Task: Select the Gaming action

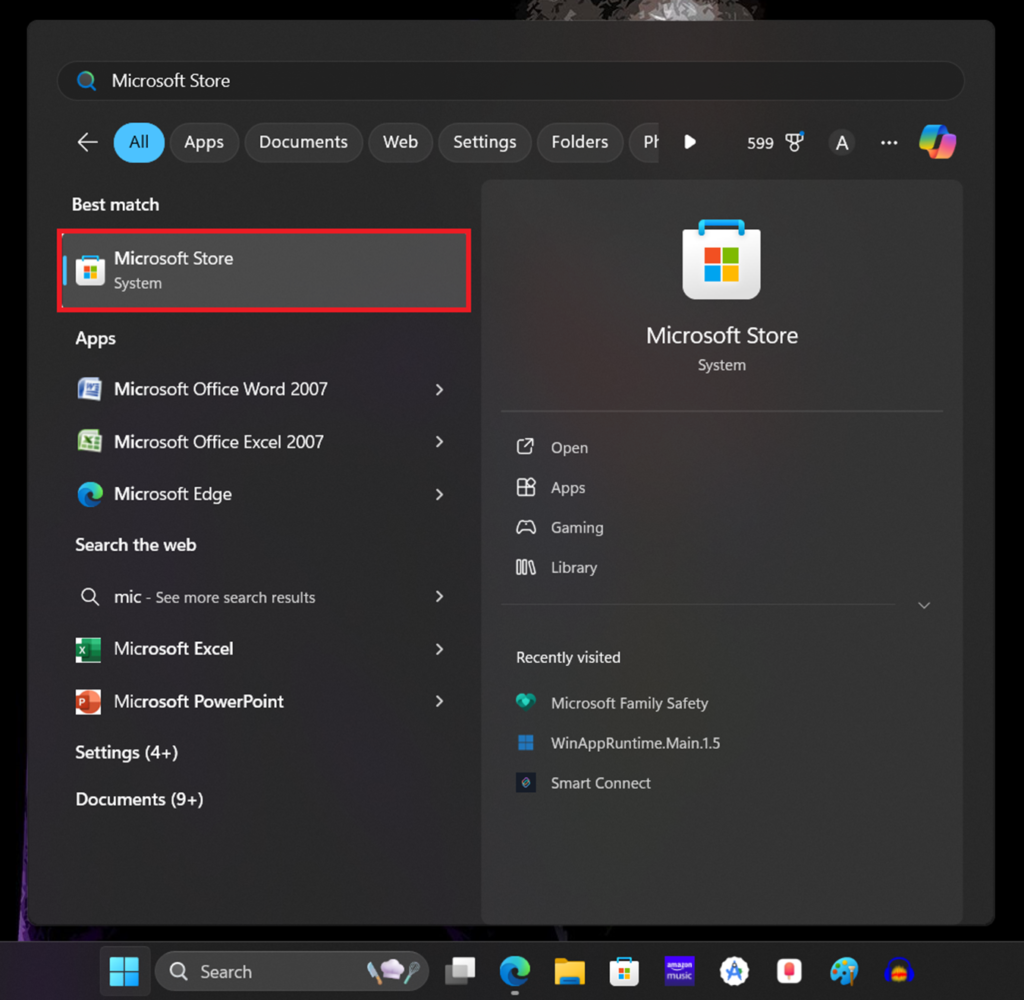Action: (577, 528)
